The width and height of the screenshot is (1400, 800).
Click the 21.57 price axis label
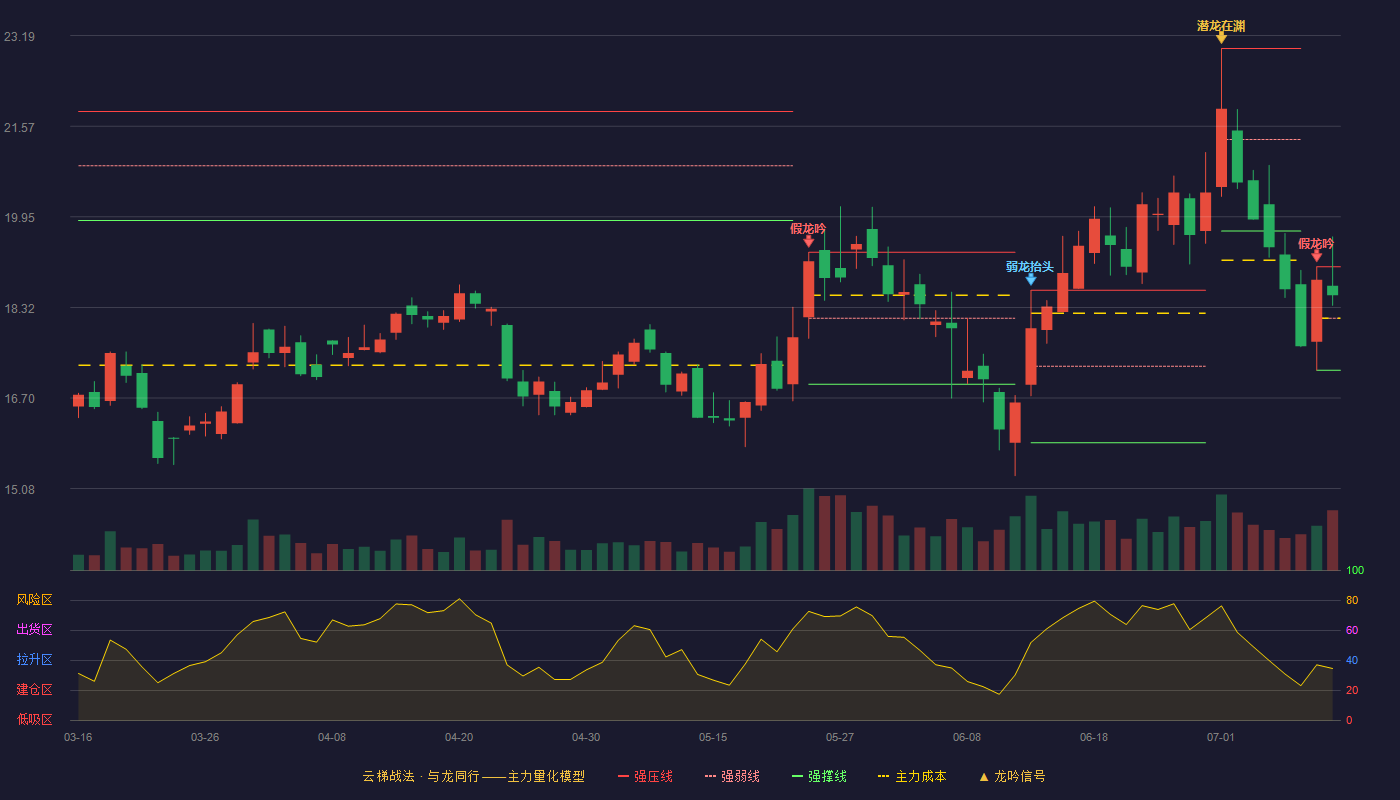click(19, 127)
